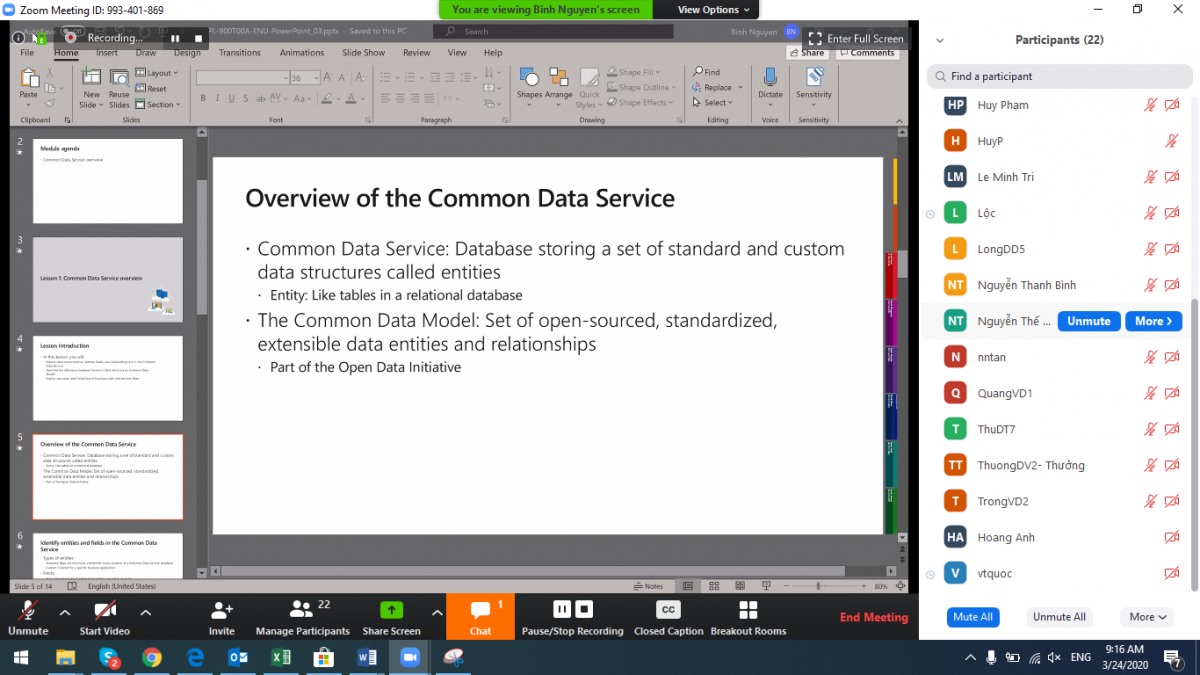The width and height of the screenshot is (1200, 675).
Task: Click the Arrange icon in Drawing group
Action: coord(559,77)
